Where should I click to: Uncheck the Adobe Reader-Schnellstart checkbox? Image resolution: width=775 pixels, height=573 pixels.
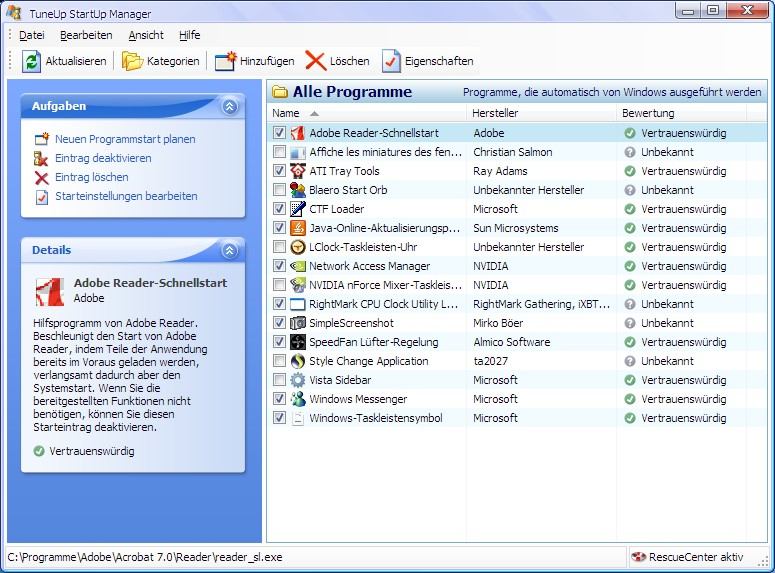click(x=279, y=132)
